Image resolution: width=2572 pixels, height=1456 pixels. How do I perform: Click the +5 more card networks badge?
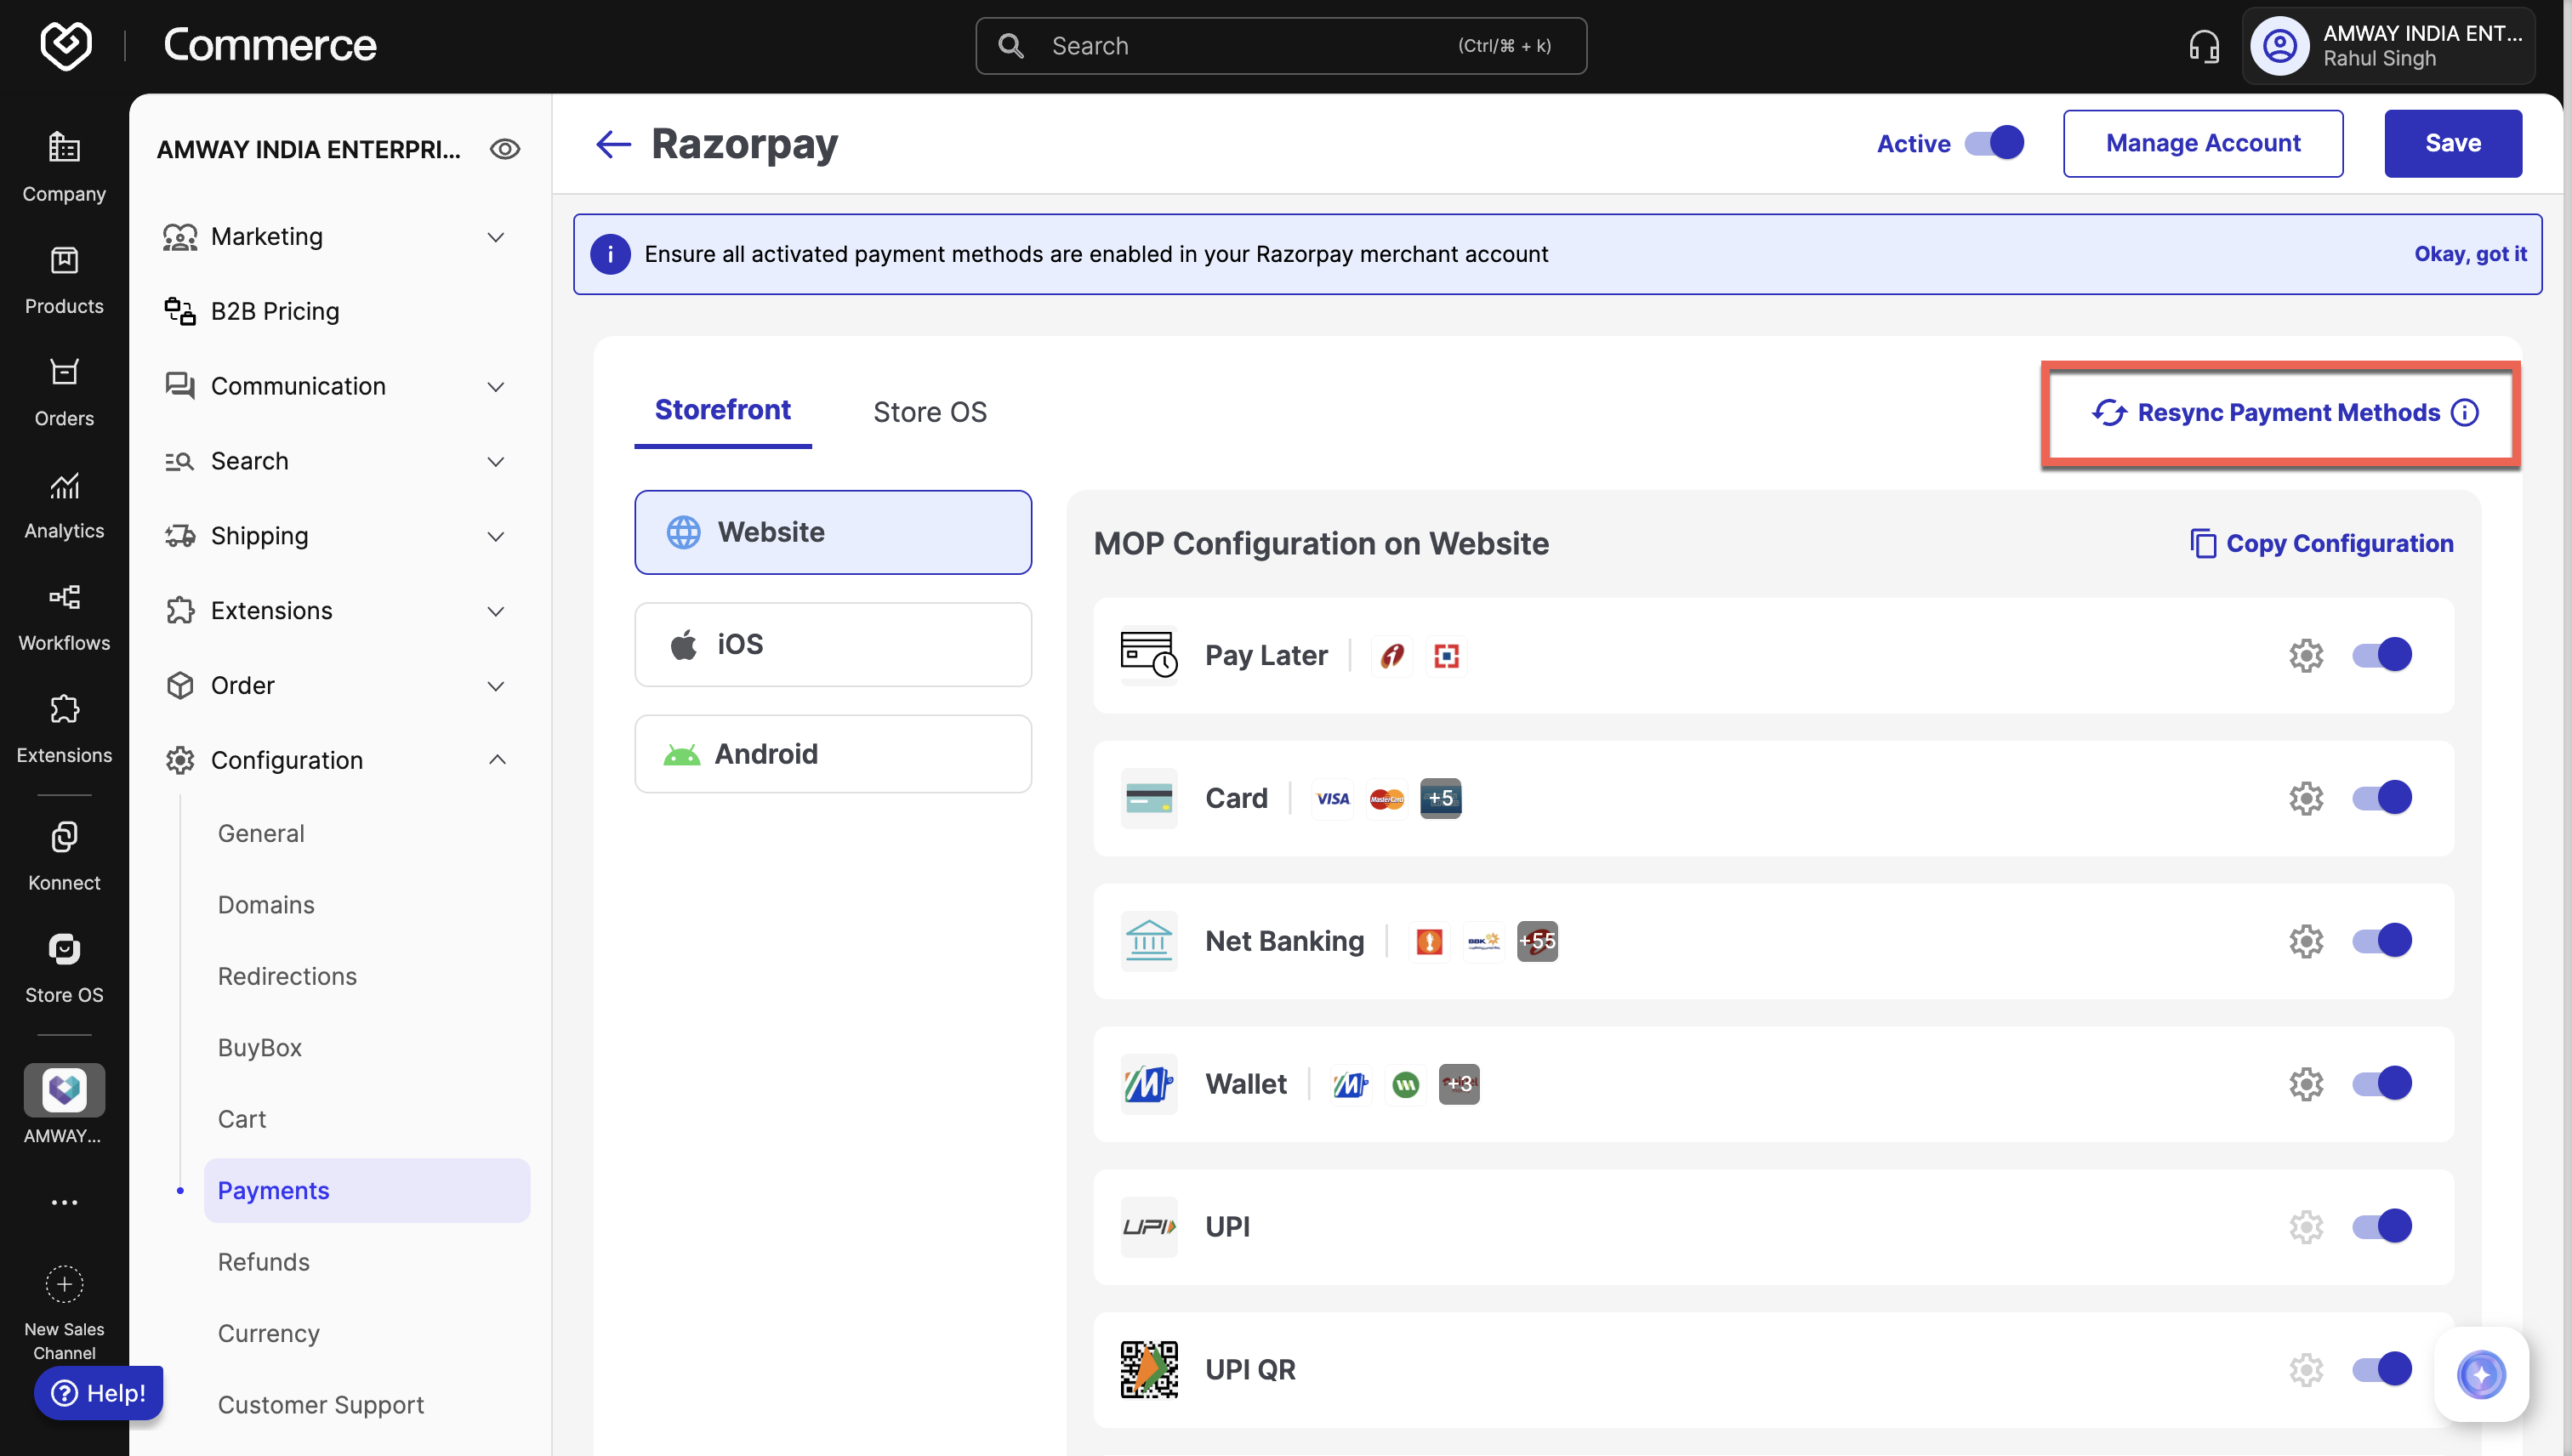pos(1440,798)
